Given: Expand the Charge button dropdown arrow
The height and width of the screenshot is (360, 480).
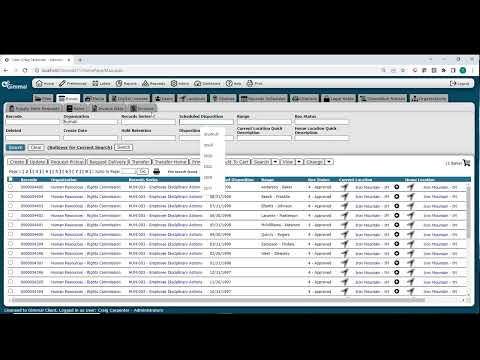Looking at the screenshot, I should coord(329,162).
